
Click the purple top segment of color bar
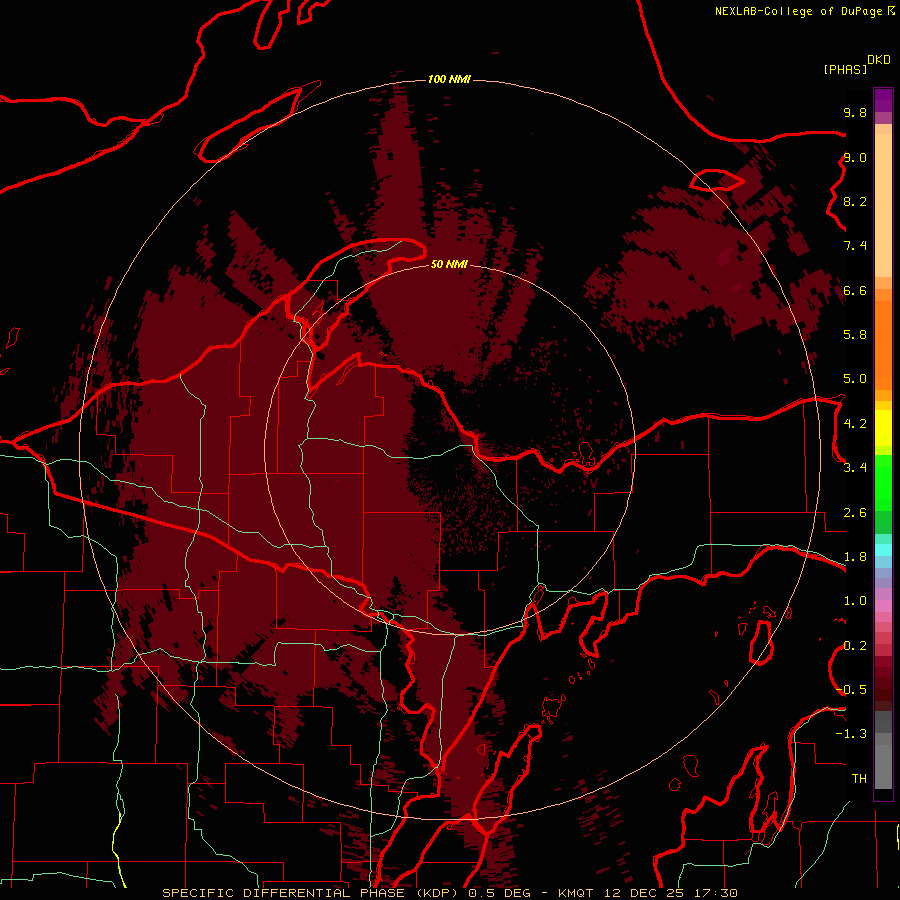tap(883, 100)
